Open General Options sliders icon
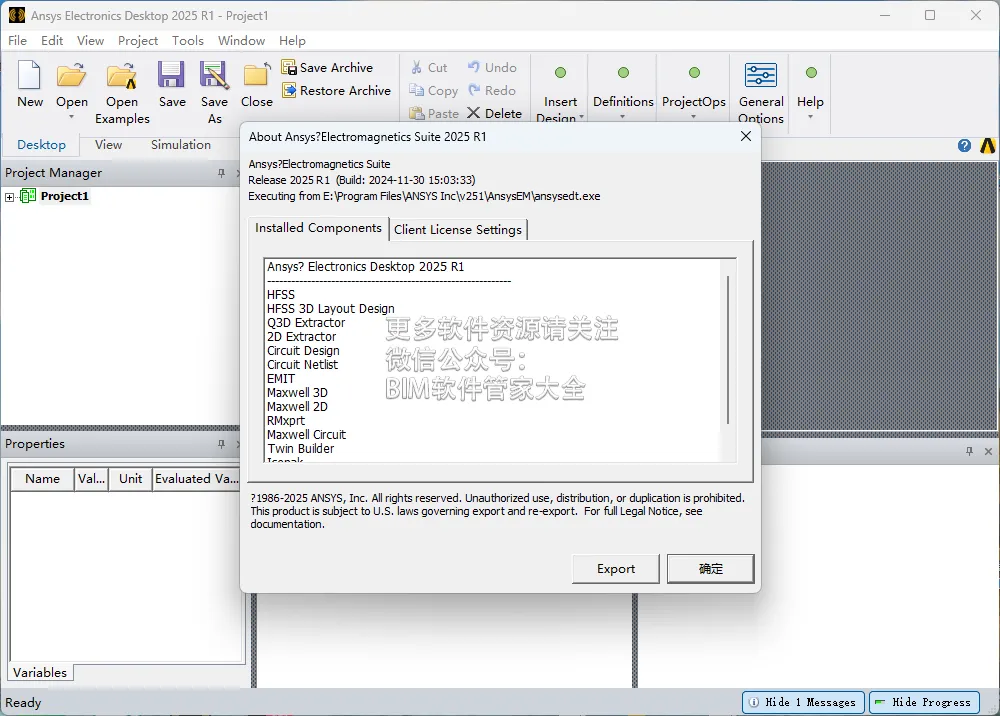 (761, 75)
